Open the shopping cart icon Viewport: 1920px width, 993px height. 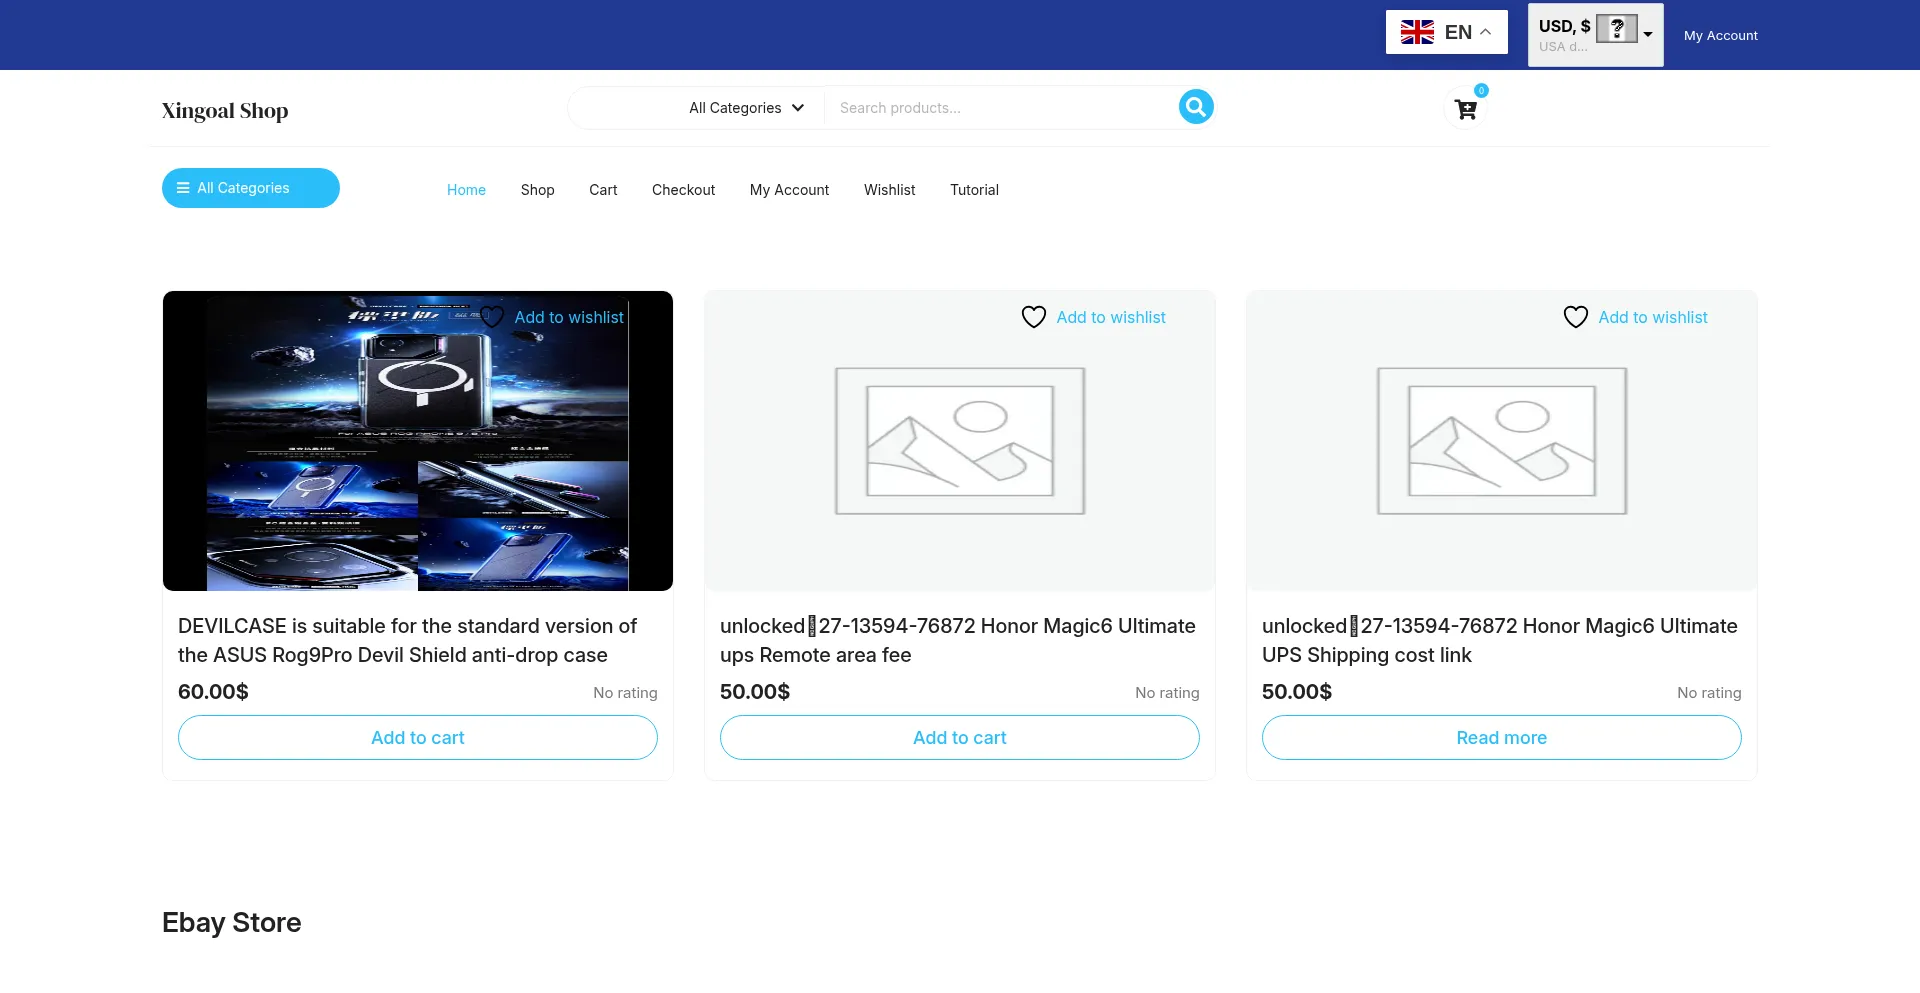point(1465,110)
